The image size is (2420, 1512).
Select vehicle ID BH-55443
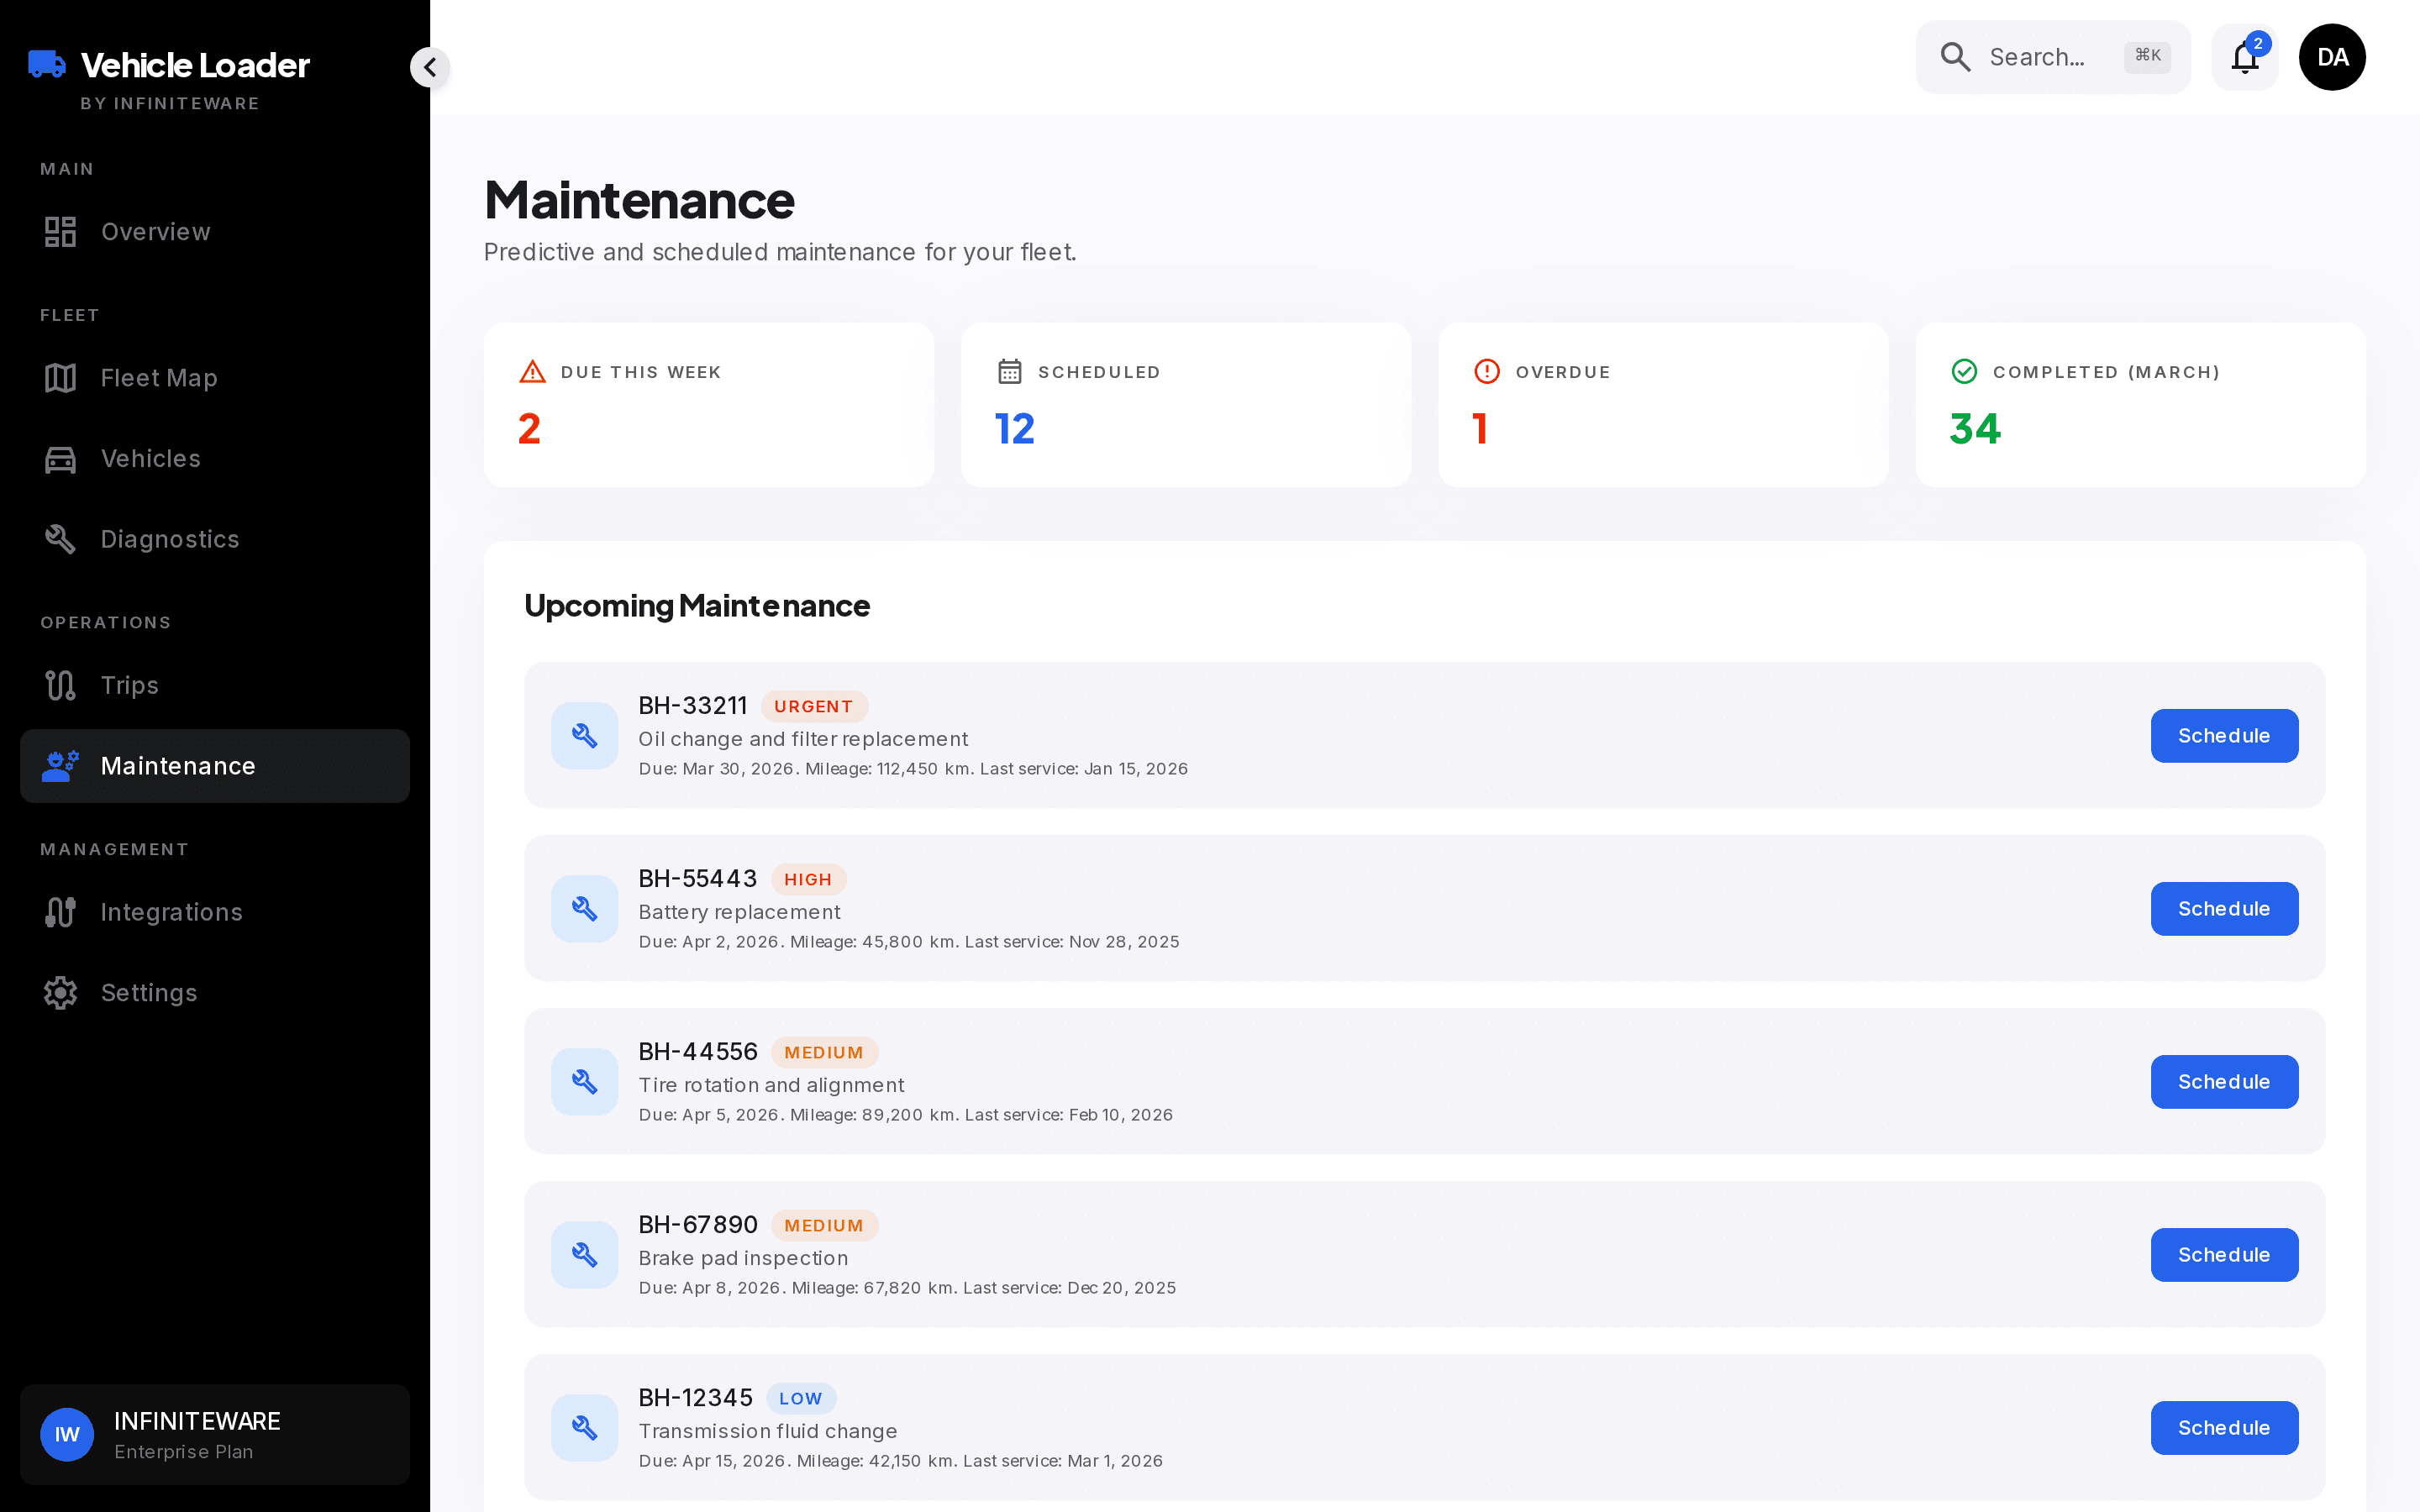click(x=698, y=879)
